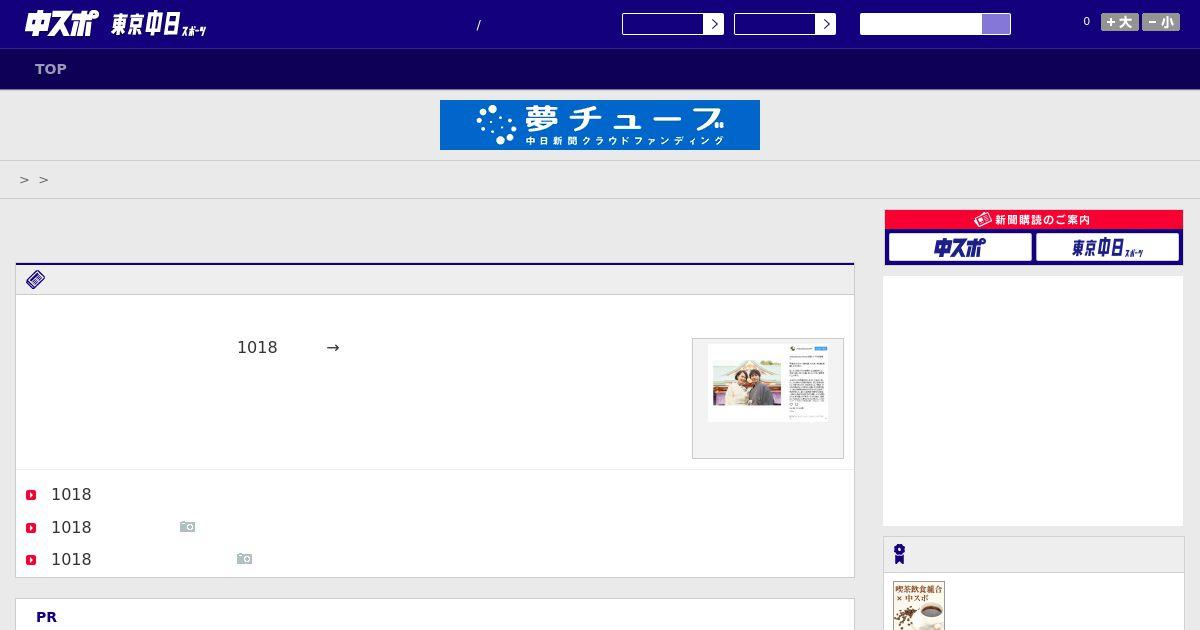Click the news section header icon
The image size is (1200, 630).
pos(35,279)
